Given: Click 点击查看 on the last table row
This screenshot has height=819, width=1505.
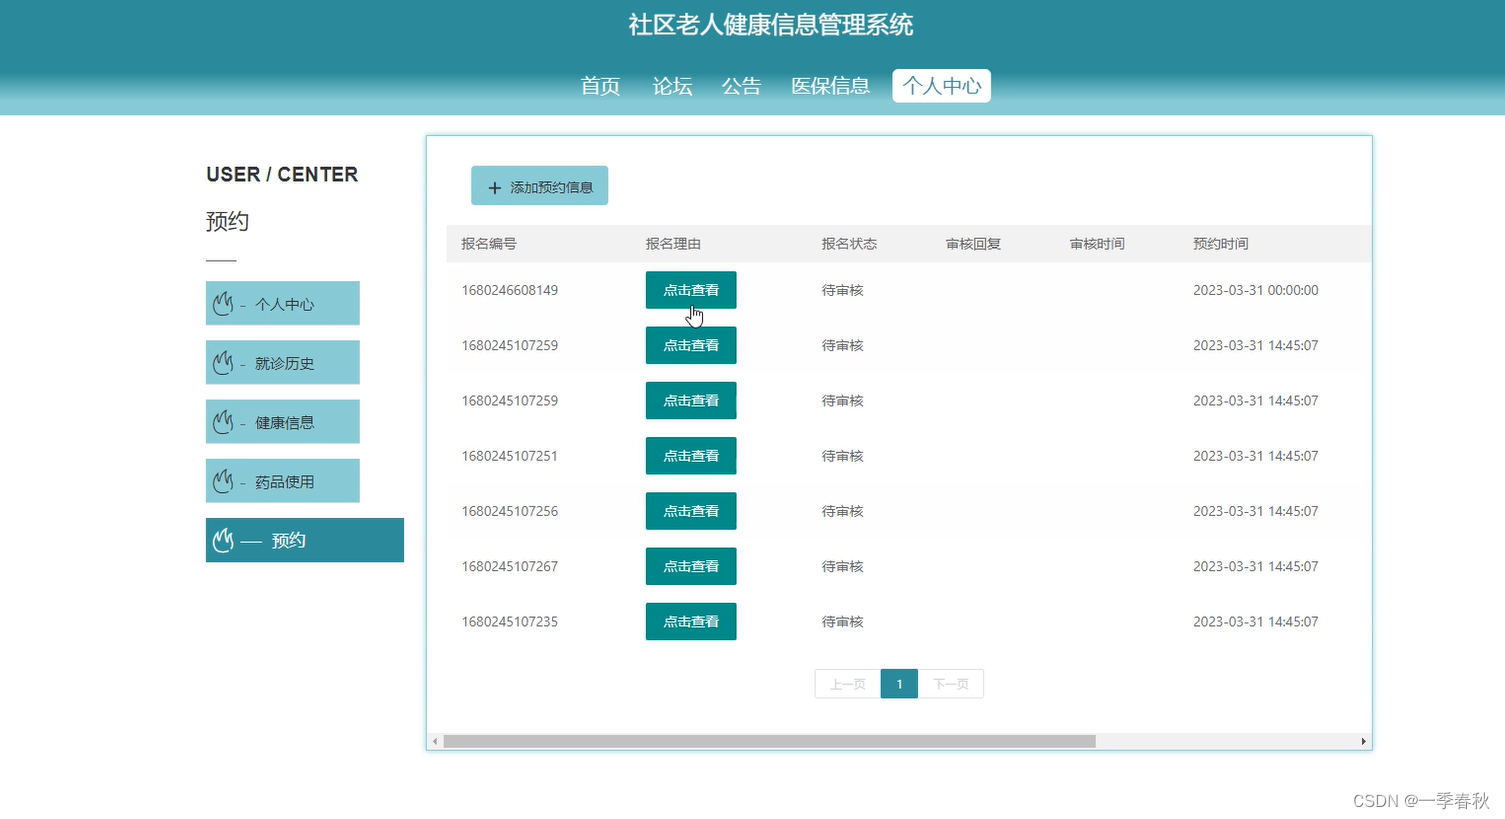Looking at the screenshot, I should click(691, 621).
